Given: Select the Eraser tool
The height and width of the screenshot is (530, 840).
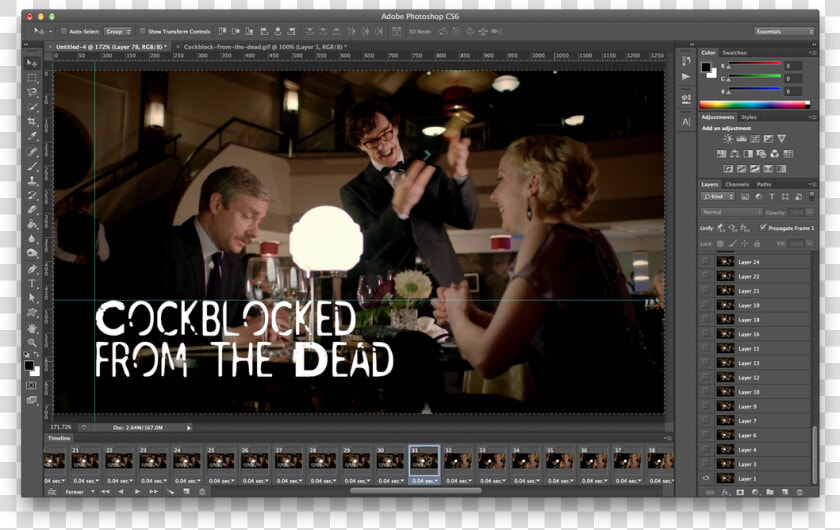Looking at the screenshot, I should 32,210.
